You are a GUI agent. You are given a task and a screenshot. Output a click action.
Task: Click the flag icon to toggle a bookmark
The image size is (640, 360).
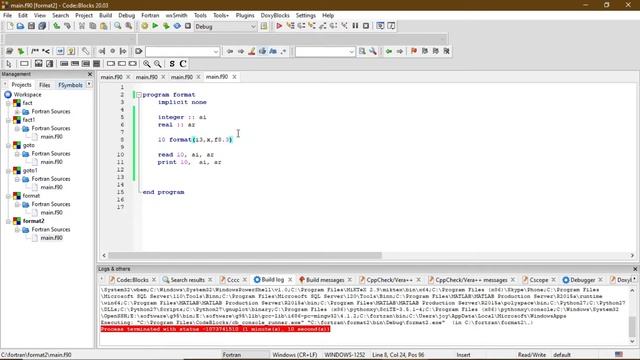[414, 51]
